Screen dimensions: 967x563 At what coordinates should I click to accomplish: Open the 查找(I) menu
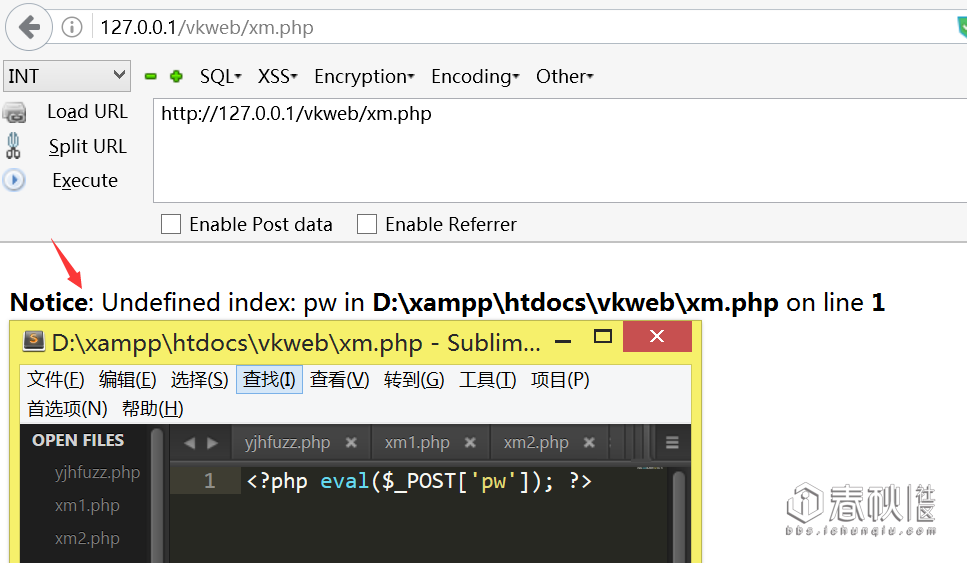click(x=270, y=380)
